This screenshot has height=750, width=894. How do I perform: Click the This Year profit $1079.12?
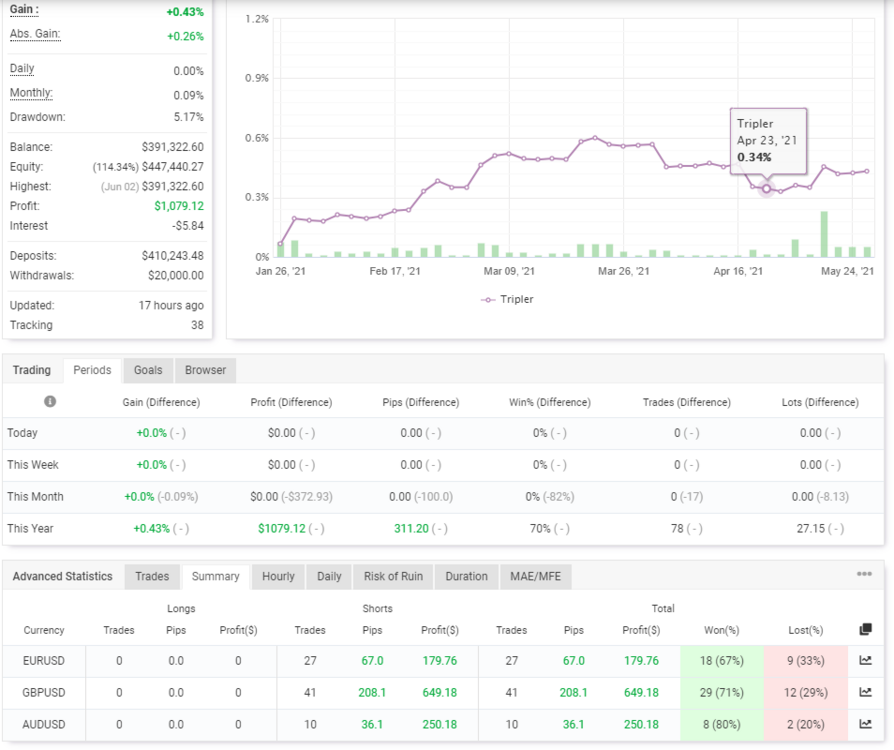(x=282, y=529)
